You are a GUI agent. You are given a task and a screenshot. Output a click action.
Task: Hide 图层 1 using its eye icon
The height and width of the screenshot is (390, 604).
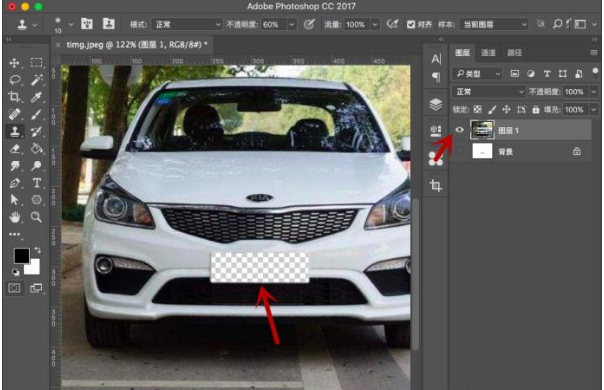pos(459,130)
